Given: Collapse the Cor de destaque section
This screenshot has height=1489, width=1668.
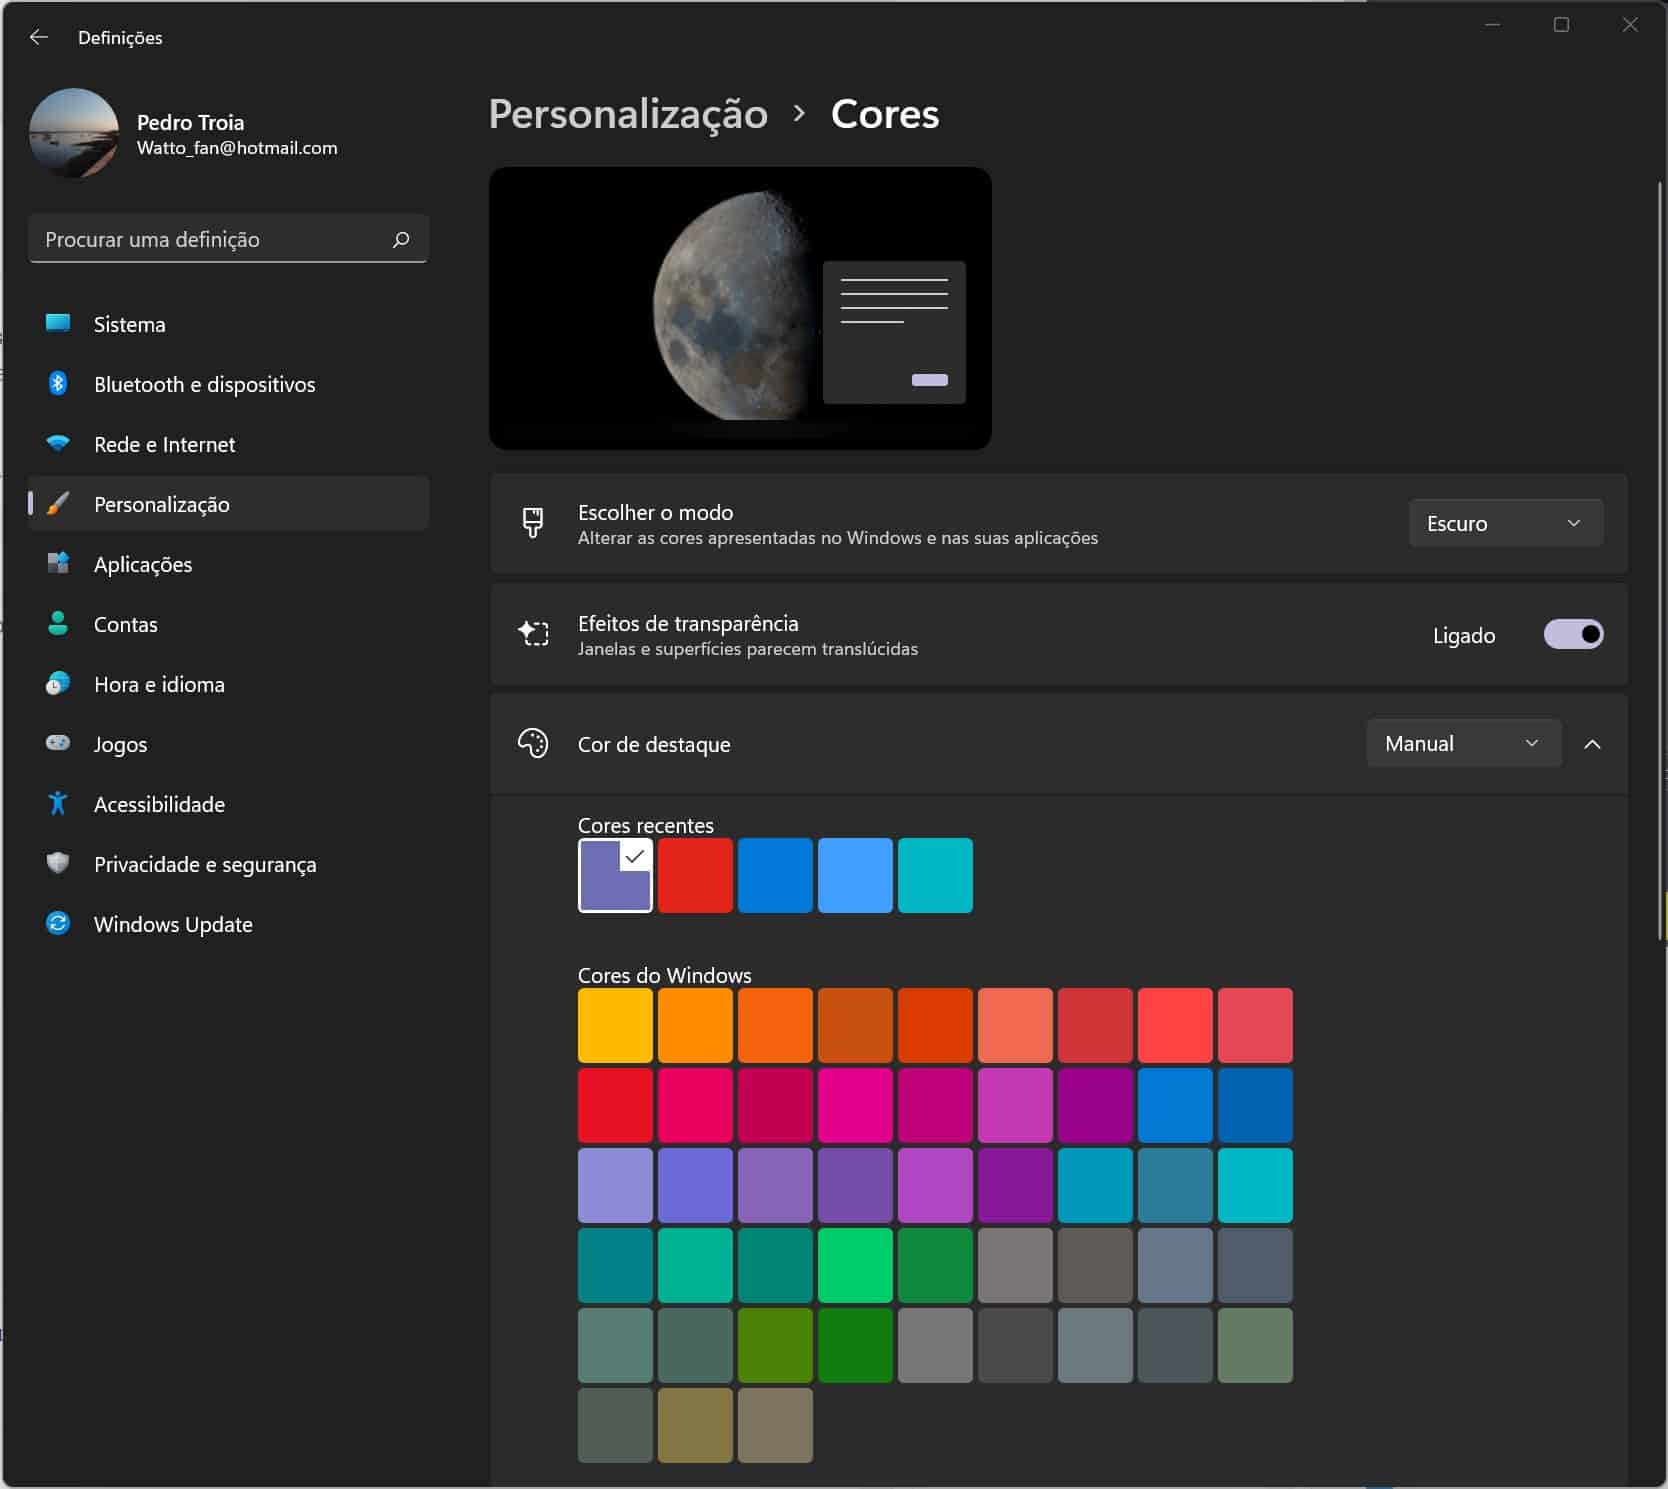Looking at the screenshot, I should pyautogui.click(x=1592, y=744).
